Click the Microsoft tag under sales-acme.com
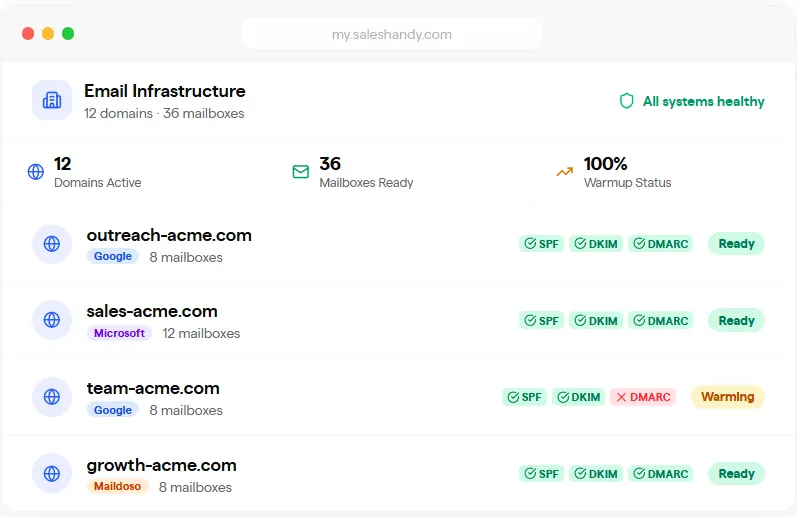This screenshot has height=517, width=797. [x=119, y=333]
